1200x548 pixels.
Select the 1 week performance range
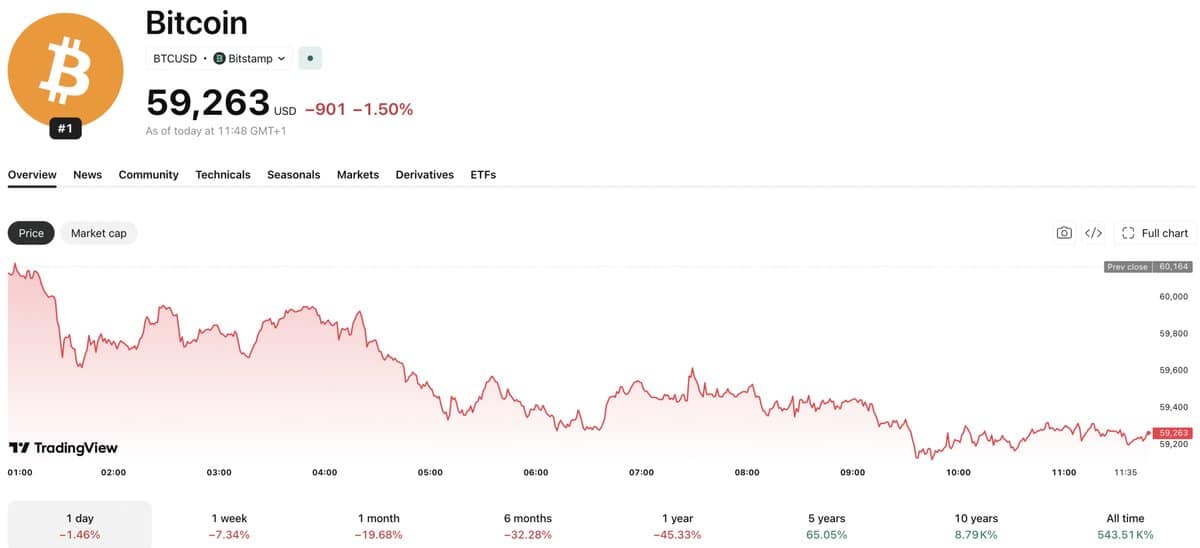[229, 526]
